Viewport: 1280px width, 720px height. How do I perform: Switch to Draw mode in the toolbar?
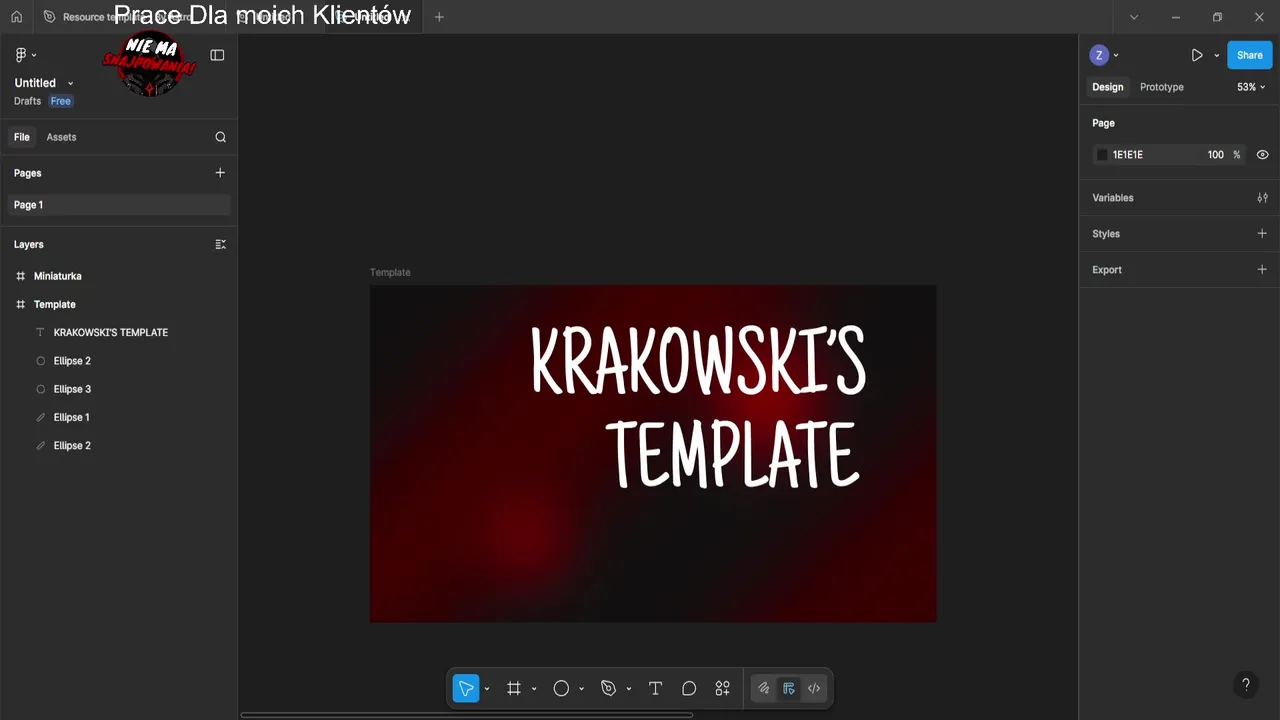(x=763, y=688)
